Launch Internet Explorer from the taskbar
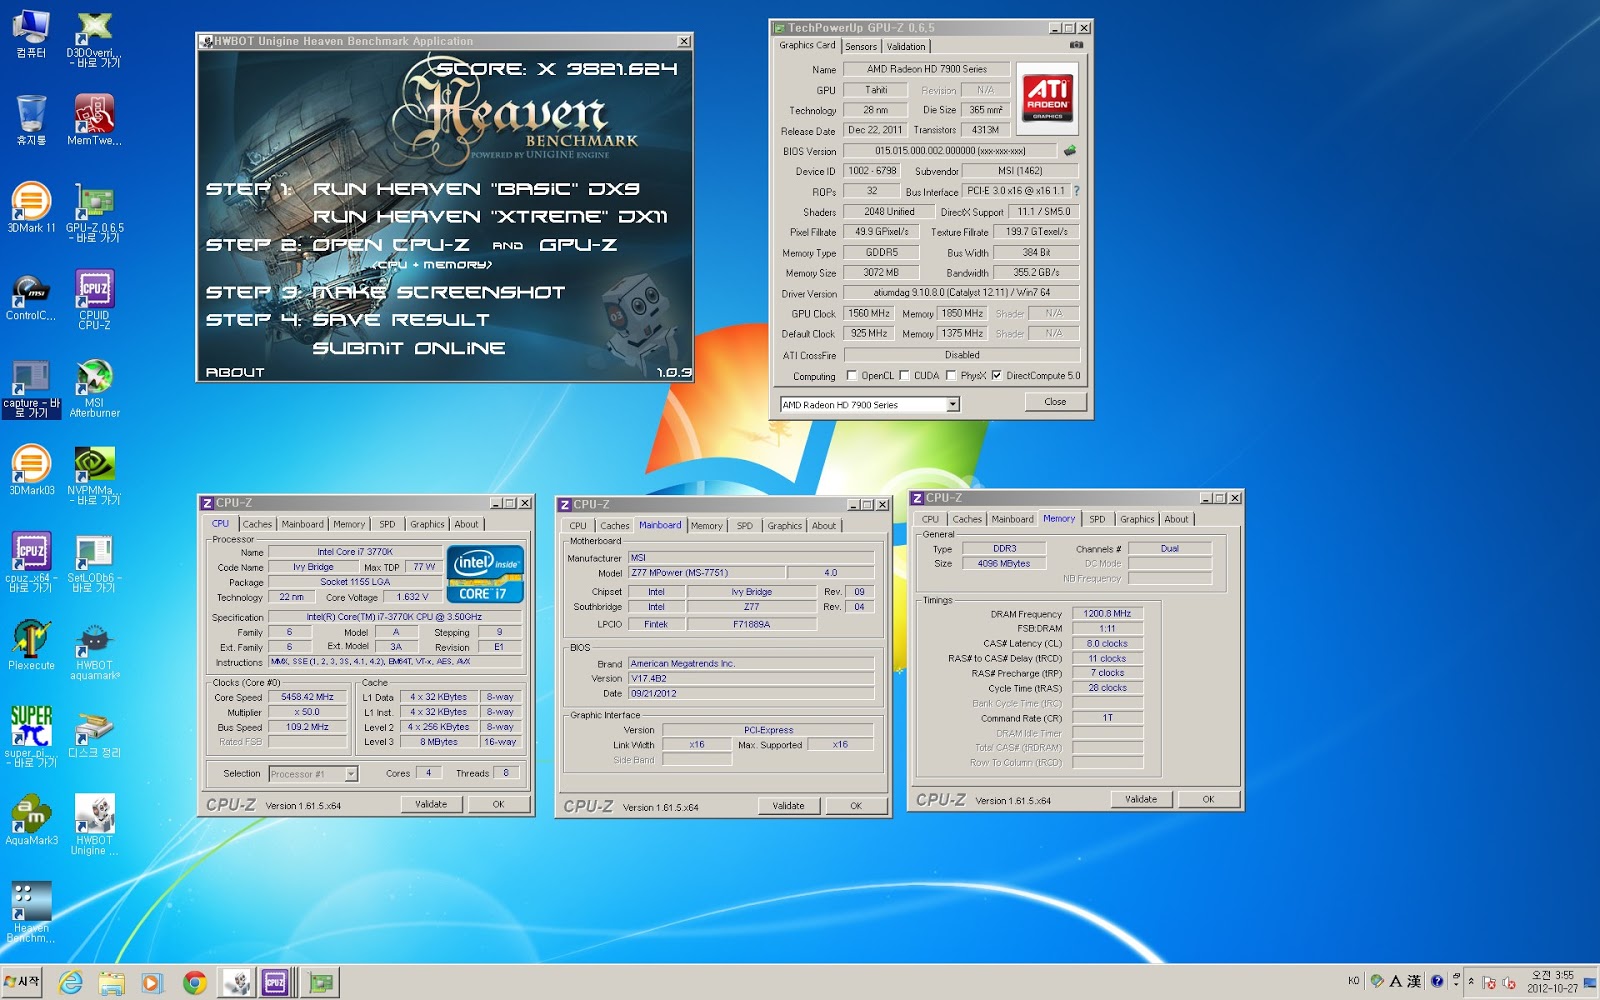Screen dimensions: 1600x1000 pos(70,983)
